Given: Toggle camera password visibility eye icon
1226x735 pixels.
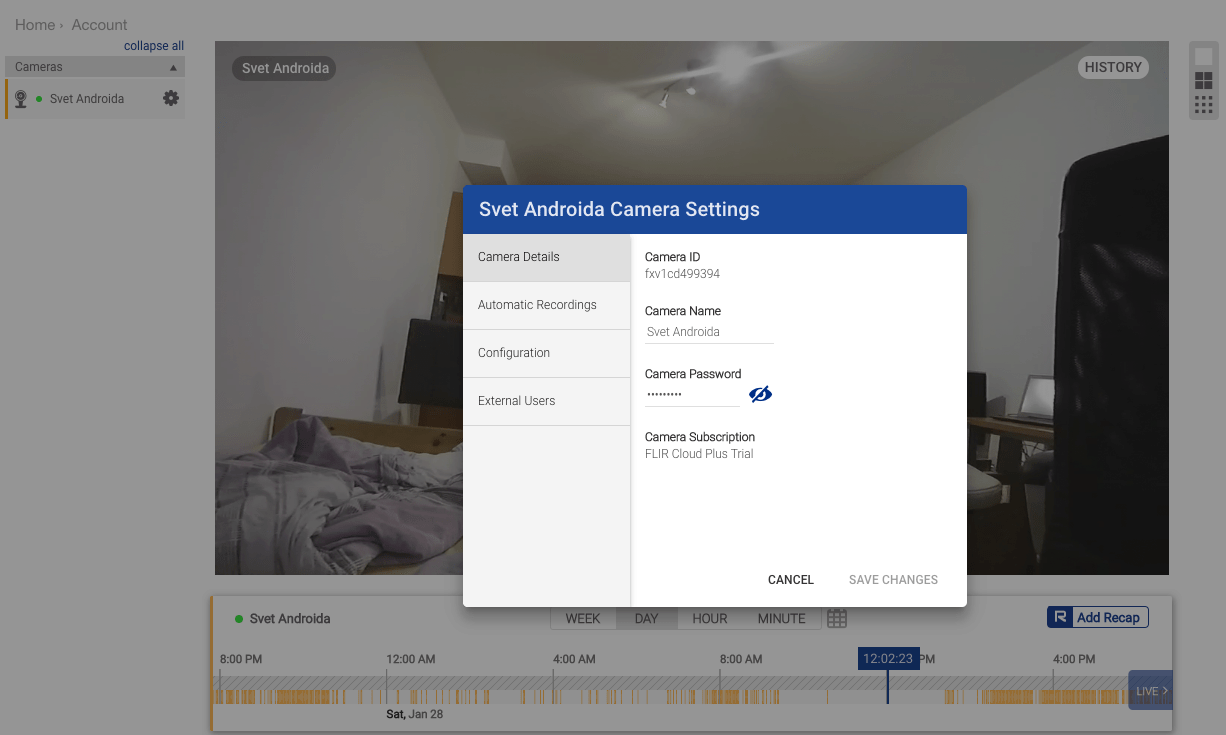Looking at the screenshot, I should pyautogui.click(x=760, y=395).
